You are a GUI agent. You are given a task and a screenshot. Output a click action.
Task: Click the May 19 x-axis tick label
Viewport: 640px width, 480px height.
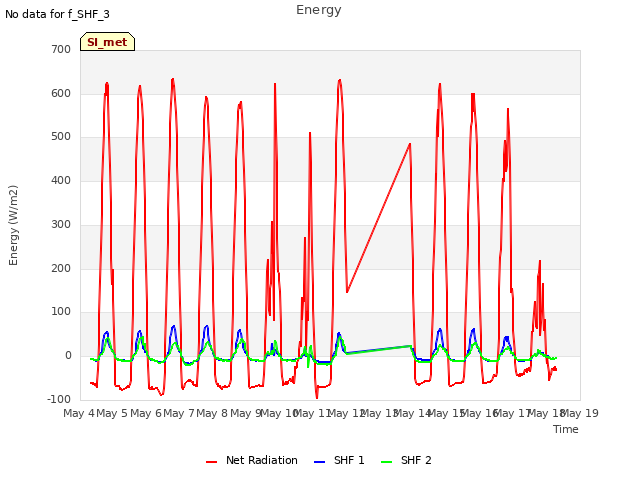pos(580,413)
